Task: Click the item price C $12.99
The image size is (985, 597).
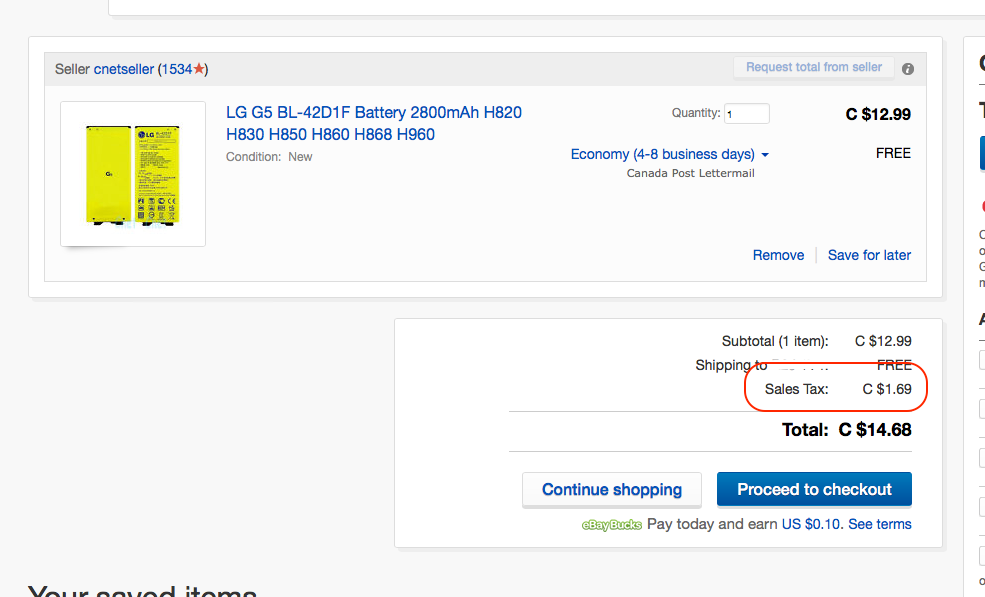Action: tap(878, 114)
